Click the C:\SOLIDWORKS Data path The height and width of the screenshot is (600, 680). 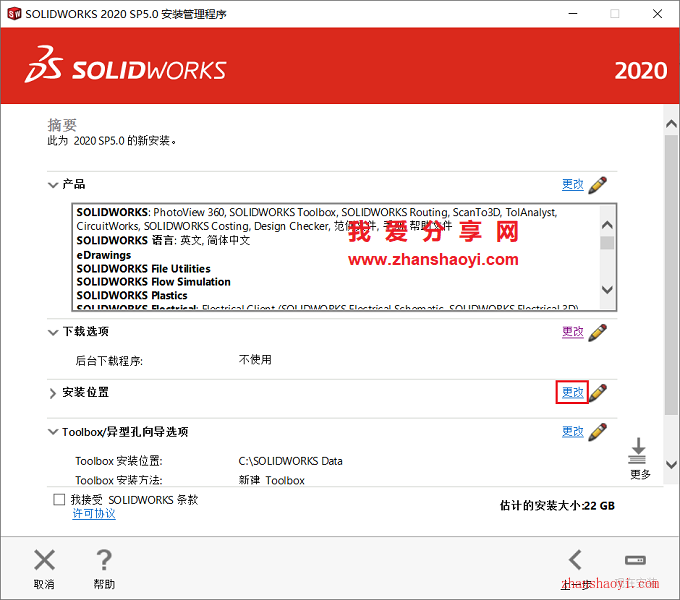291,461
